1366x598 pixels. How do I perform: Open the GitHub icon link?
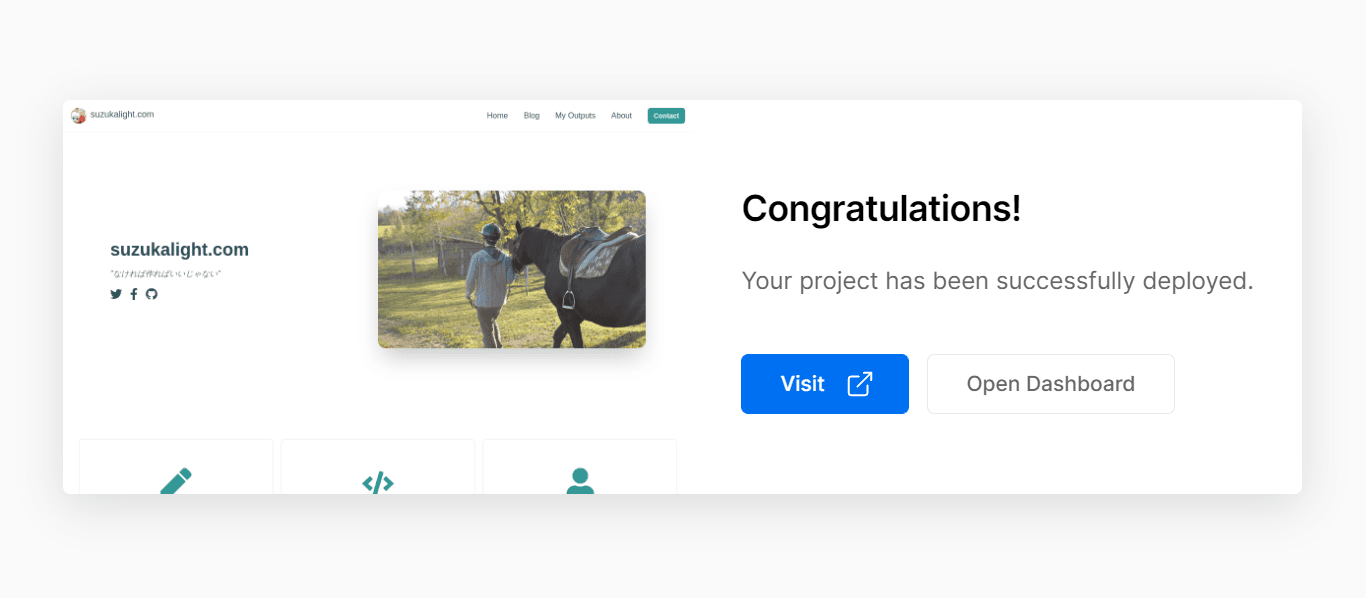pyautogui.click(x=152, y=294)
